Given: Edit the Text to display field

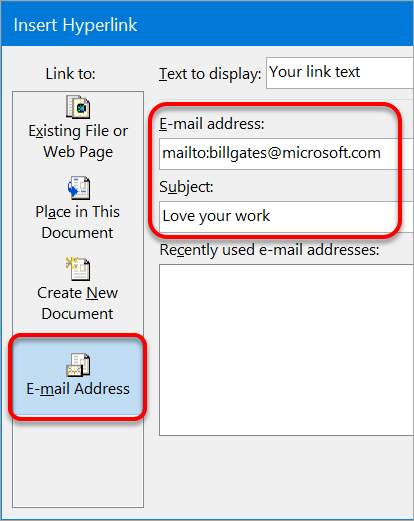Looking at the screenshot, I should (340, 73).
